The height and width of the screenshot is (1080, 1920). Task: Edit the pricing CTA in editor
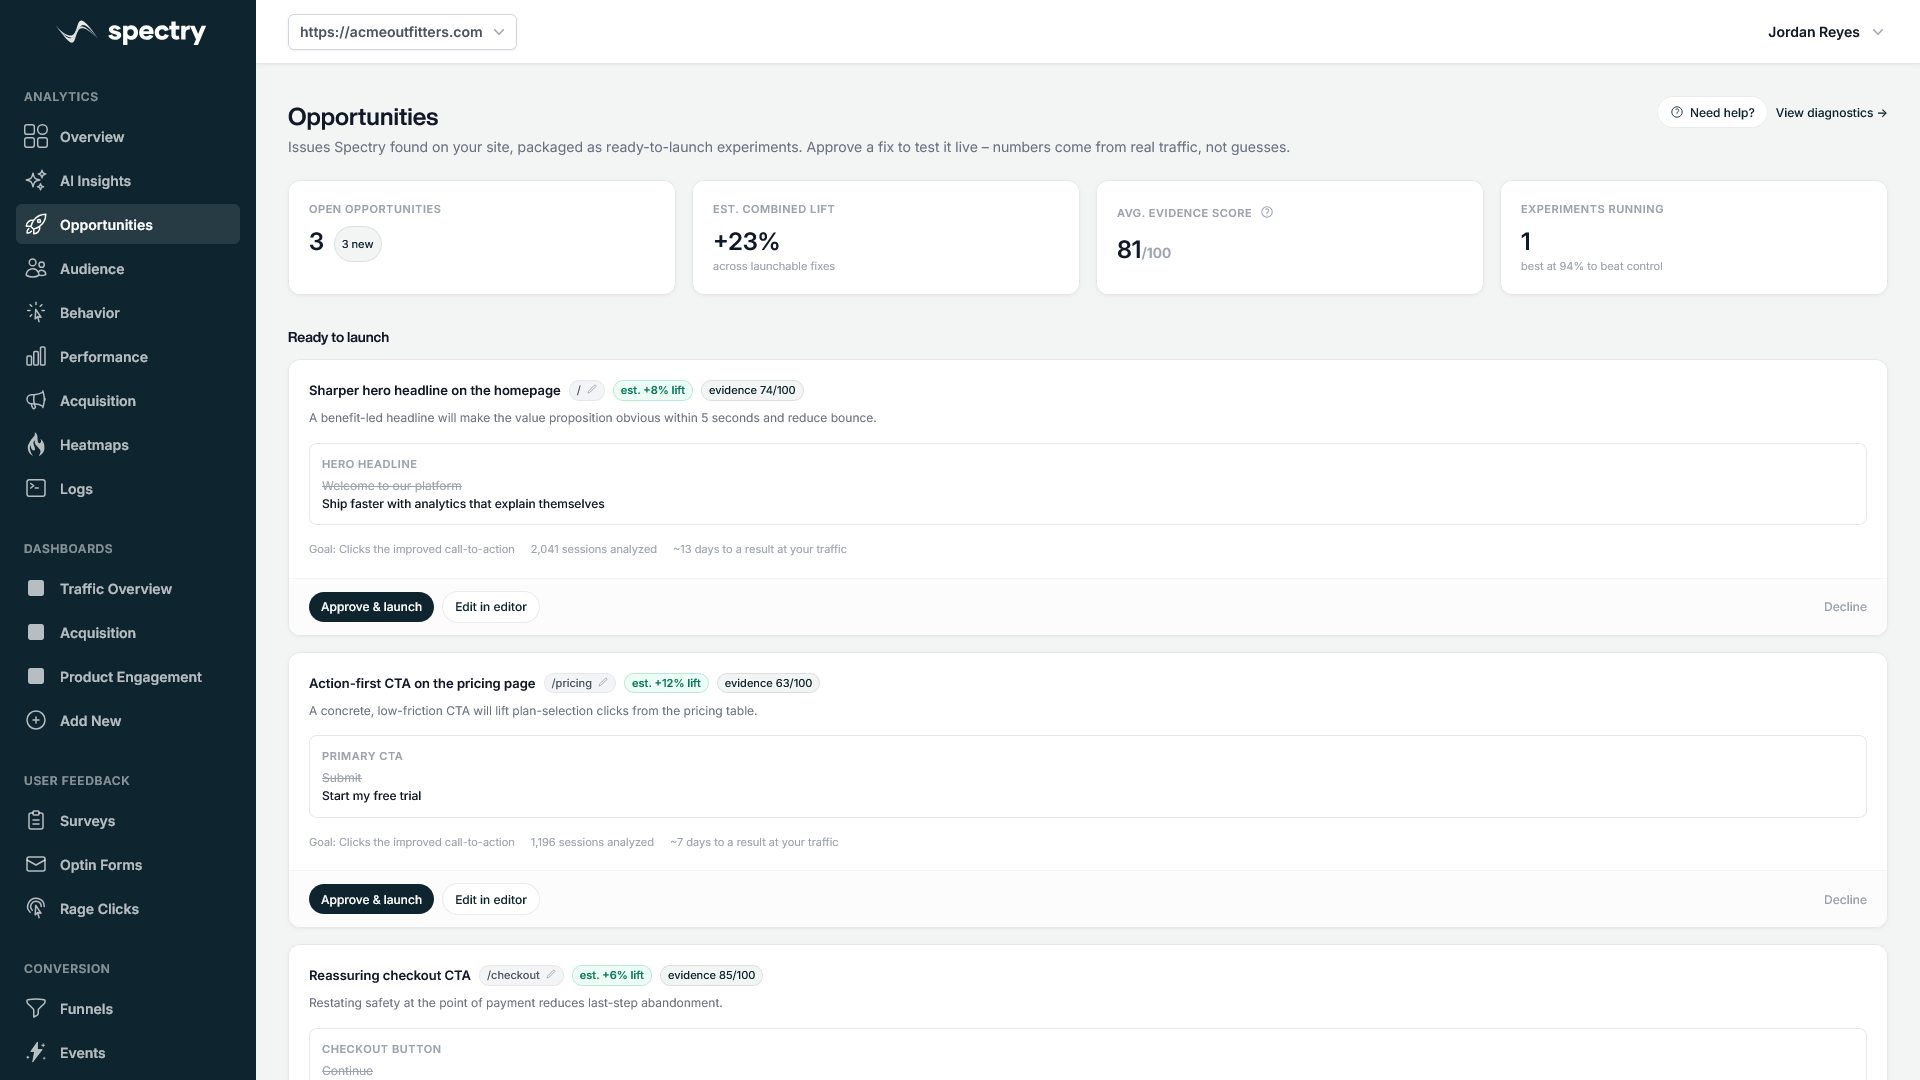(491, 900)
